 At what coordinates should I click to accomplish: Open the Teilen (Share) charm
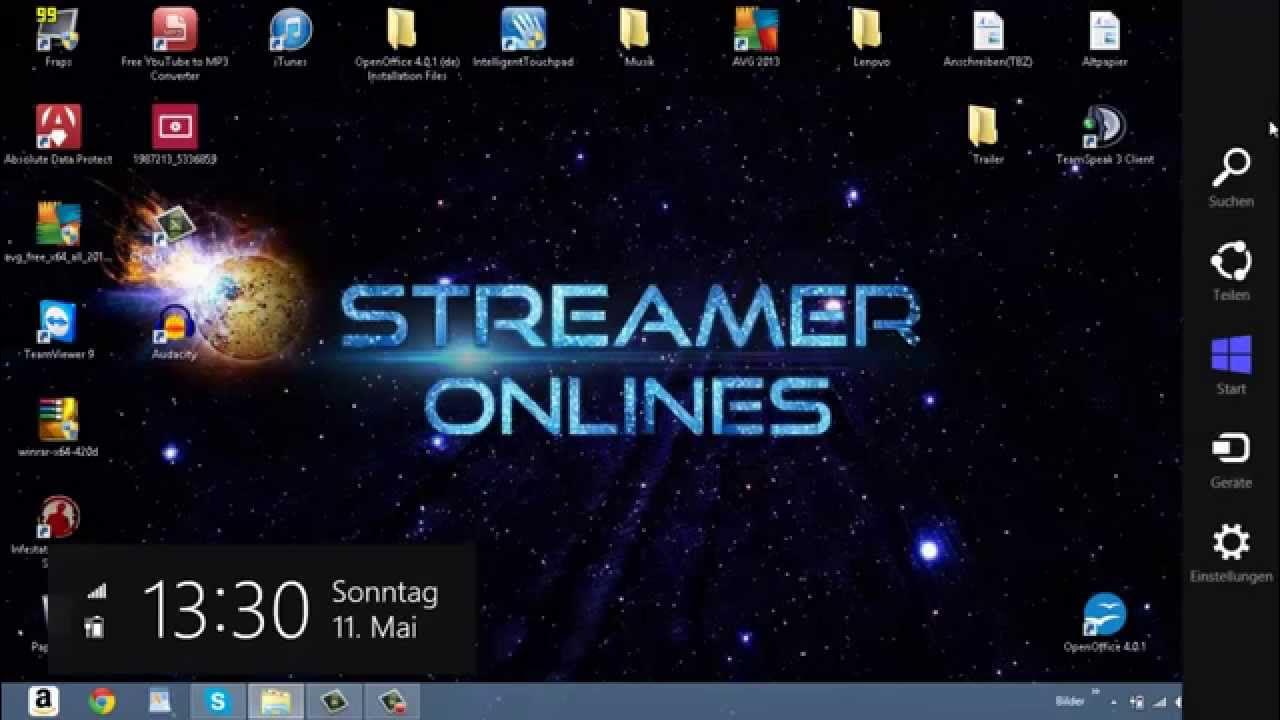click(x=1231, y=271)
